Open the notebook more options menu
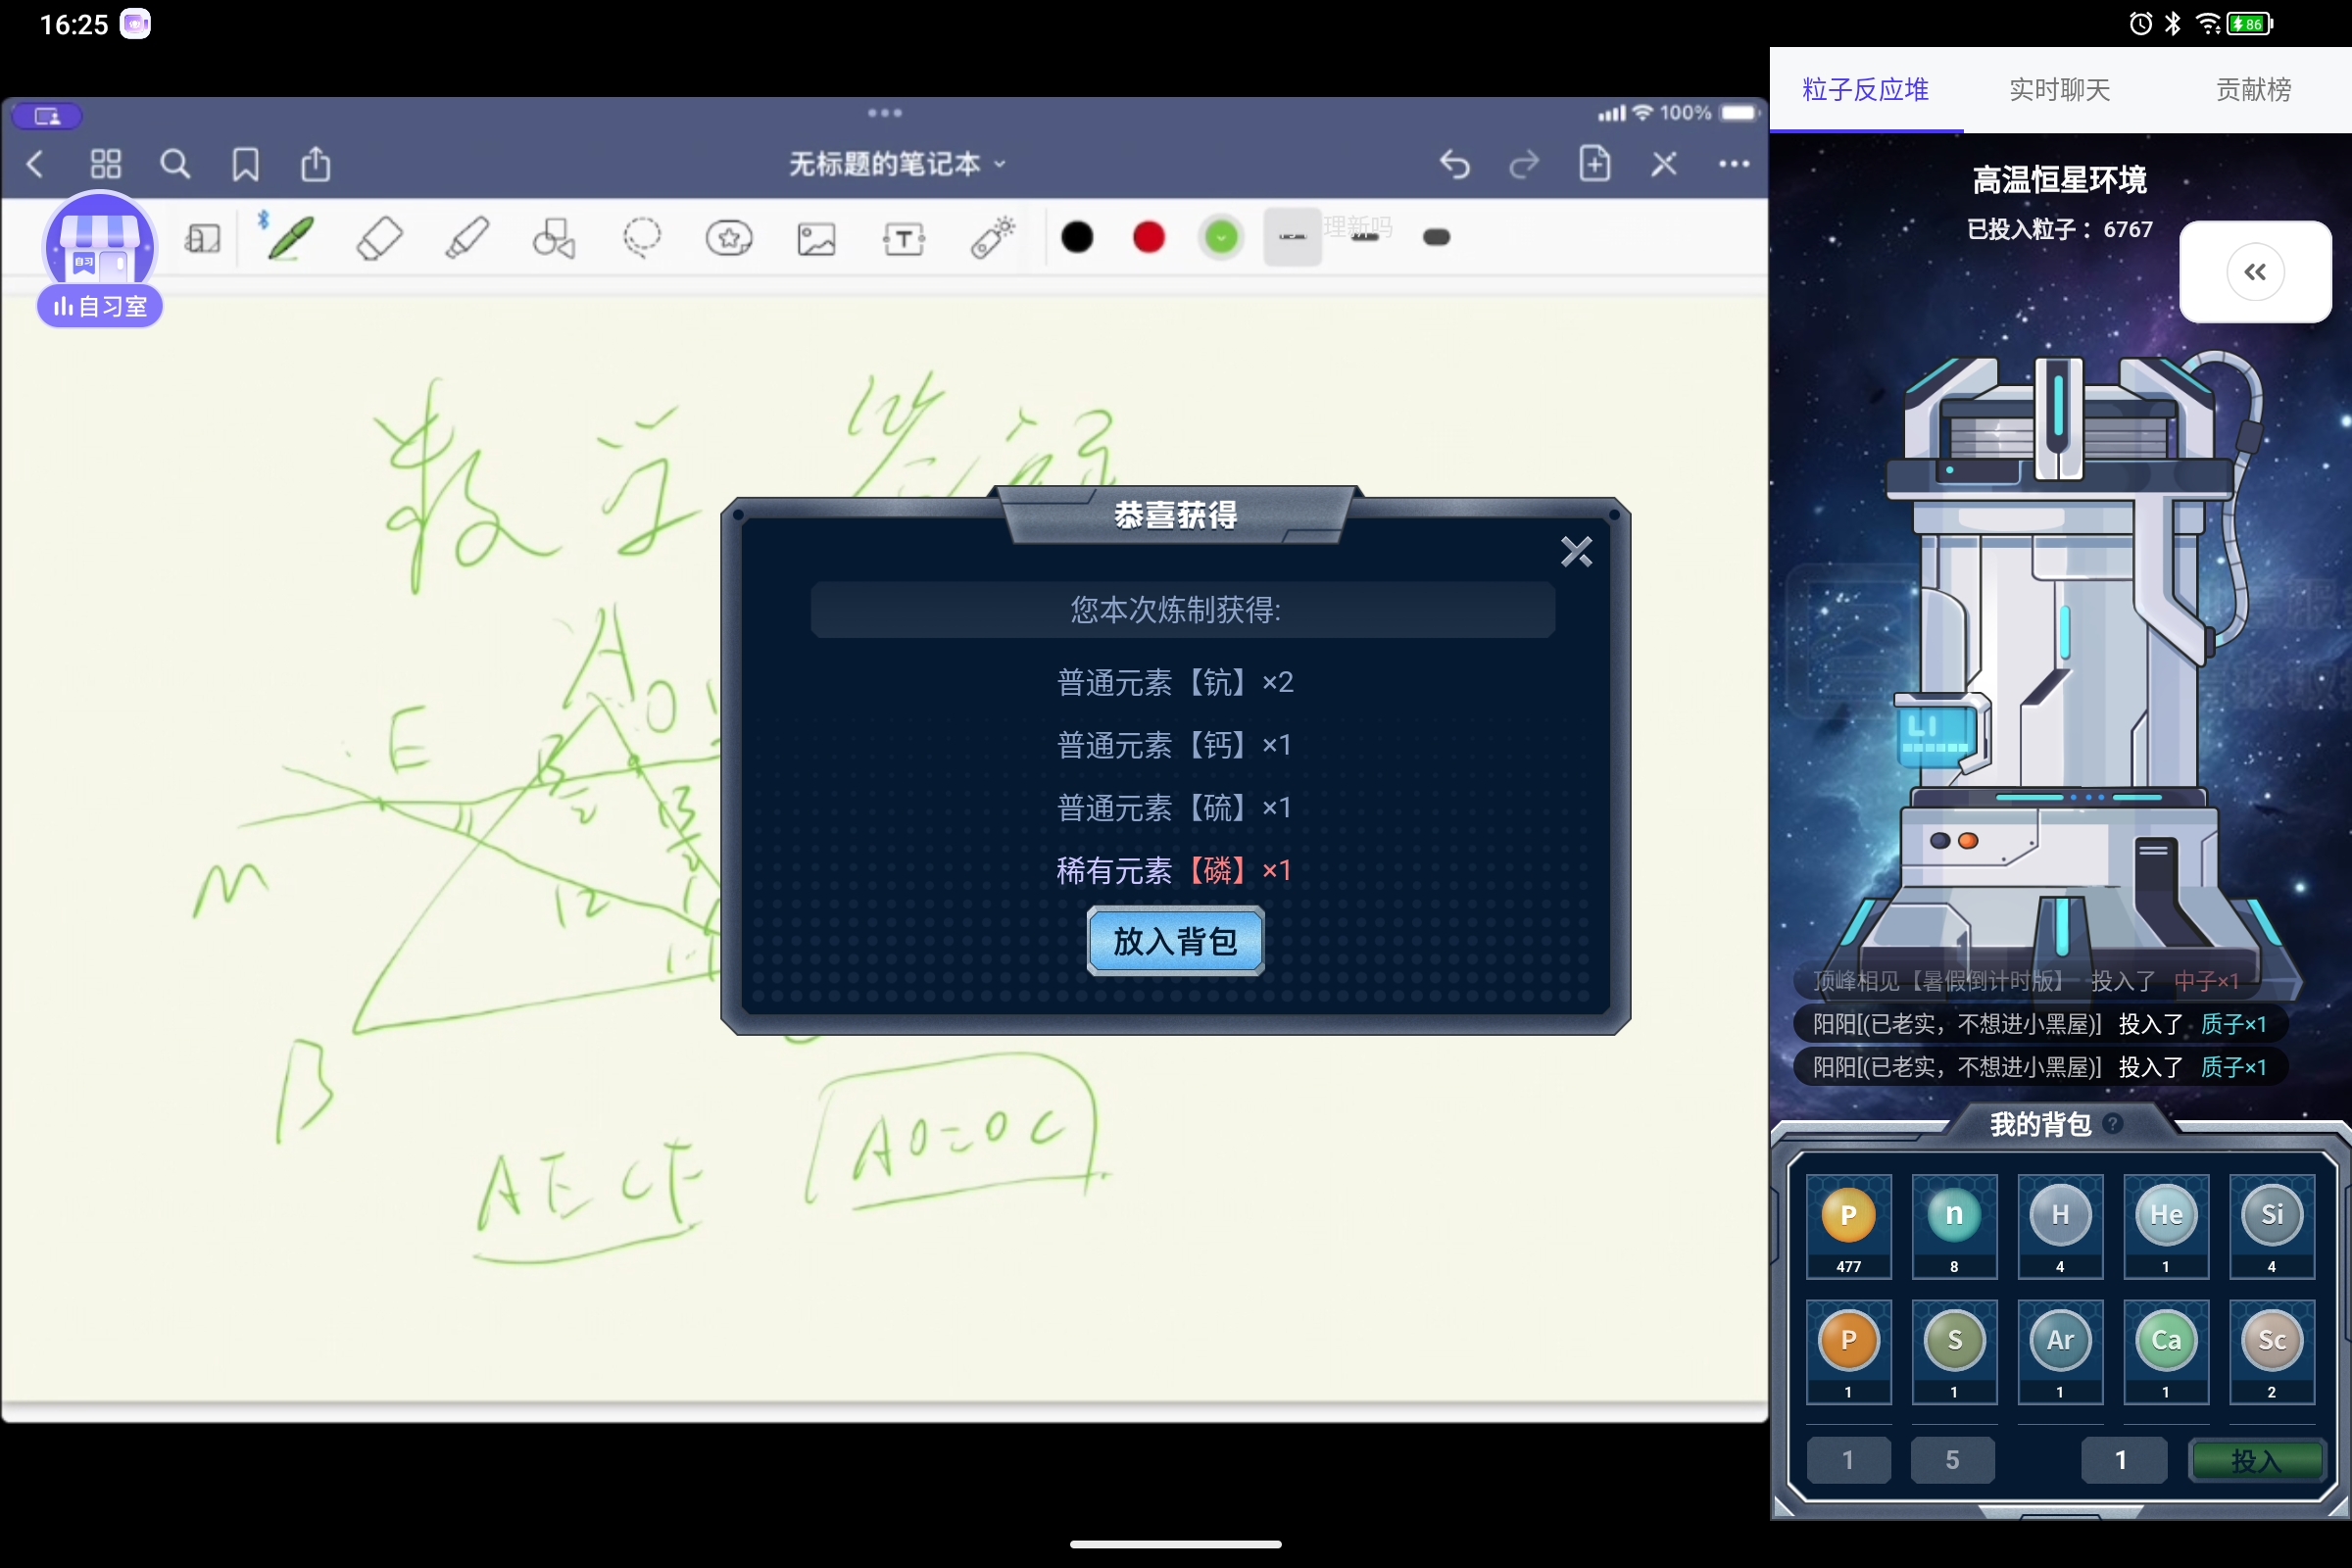The height and width of the screenshot is (1568, 2352). [x=1734, y=164]
